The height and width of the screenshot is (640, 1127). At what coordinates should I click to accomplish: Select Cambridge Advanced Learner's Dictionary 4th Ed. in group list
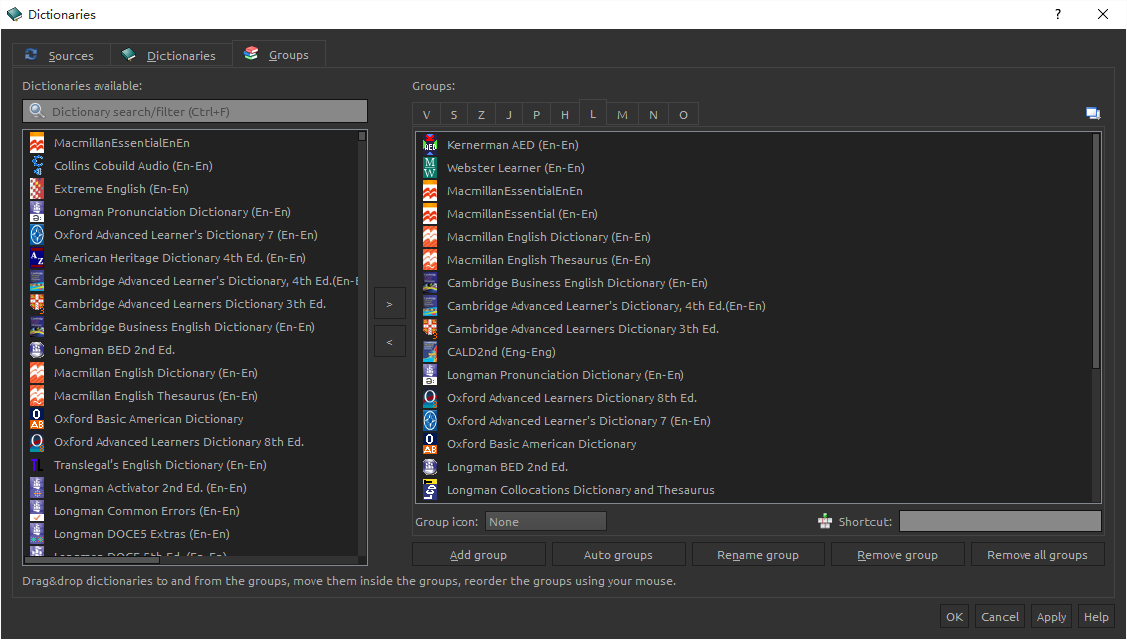[754, 306]
